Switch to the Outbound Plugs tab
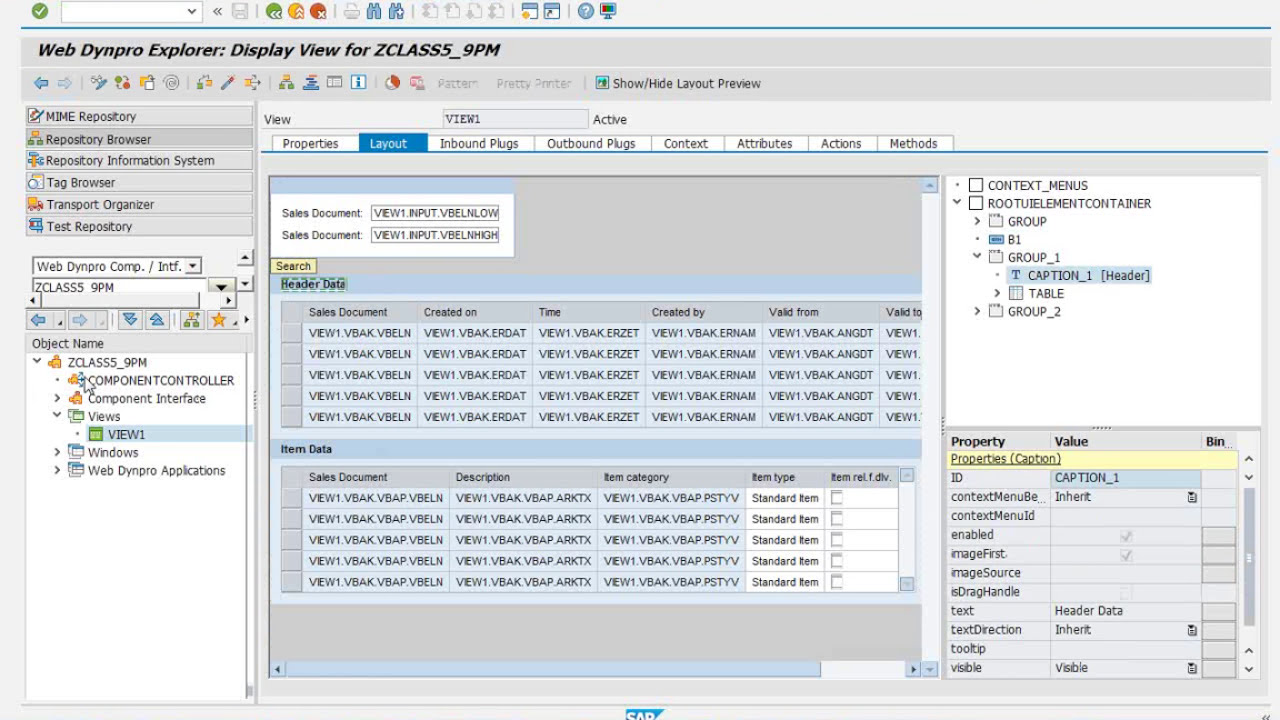Image resolution: width=1280 pixels, height=720 pixels. pos(591,143)
